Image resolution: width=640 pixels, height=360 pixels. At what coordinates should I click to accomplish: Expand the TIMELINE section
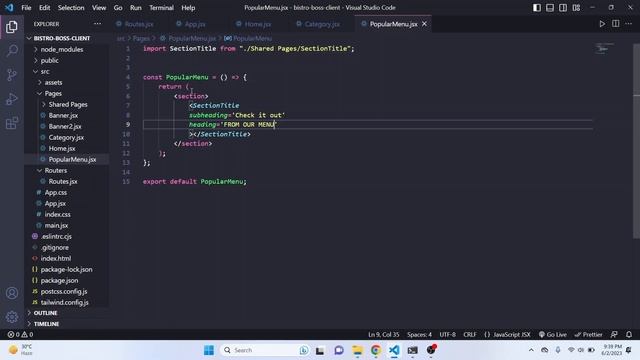coord(46,324)
